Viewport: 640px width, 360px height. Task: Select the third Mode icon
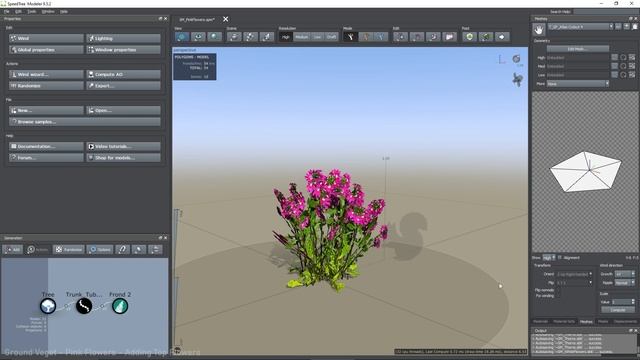tap(382, 37)
